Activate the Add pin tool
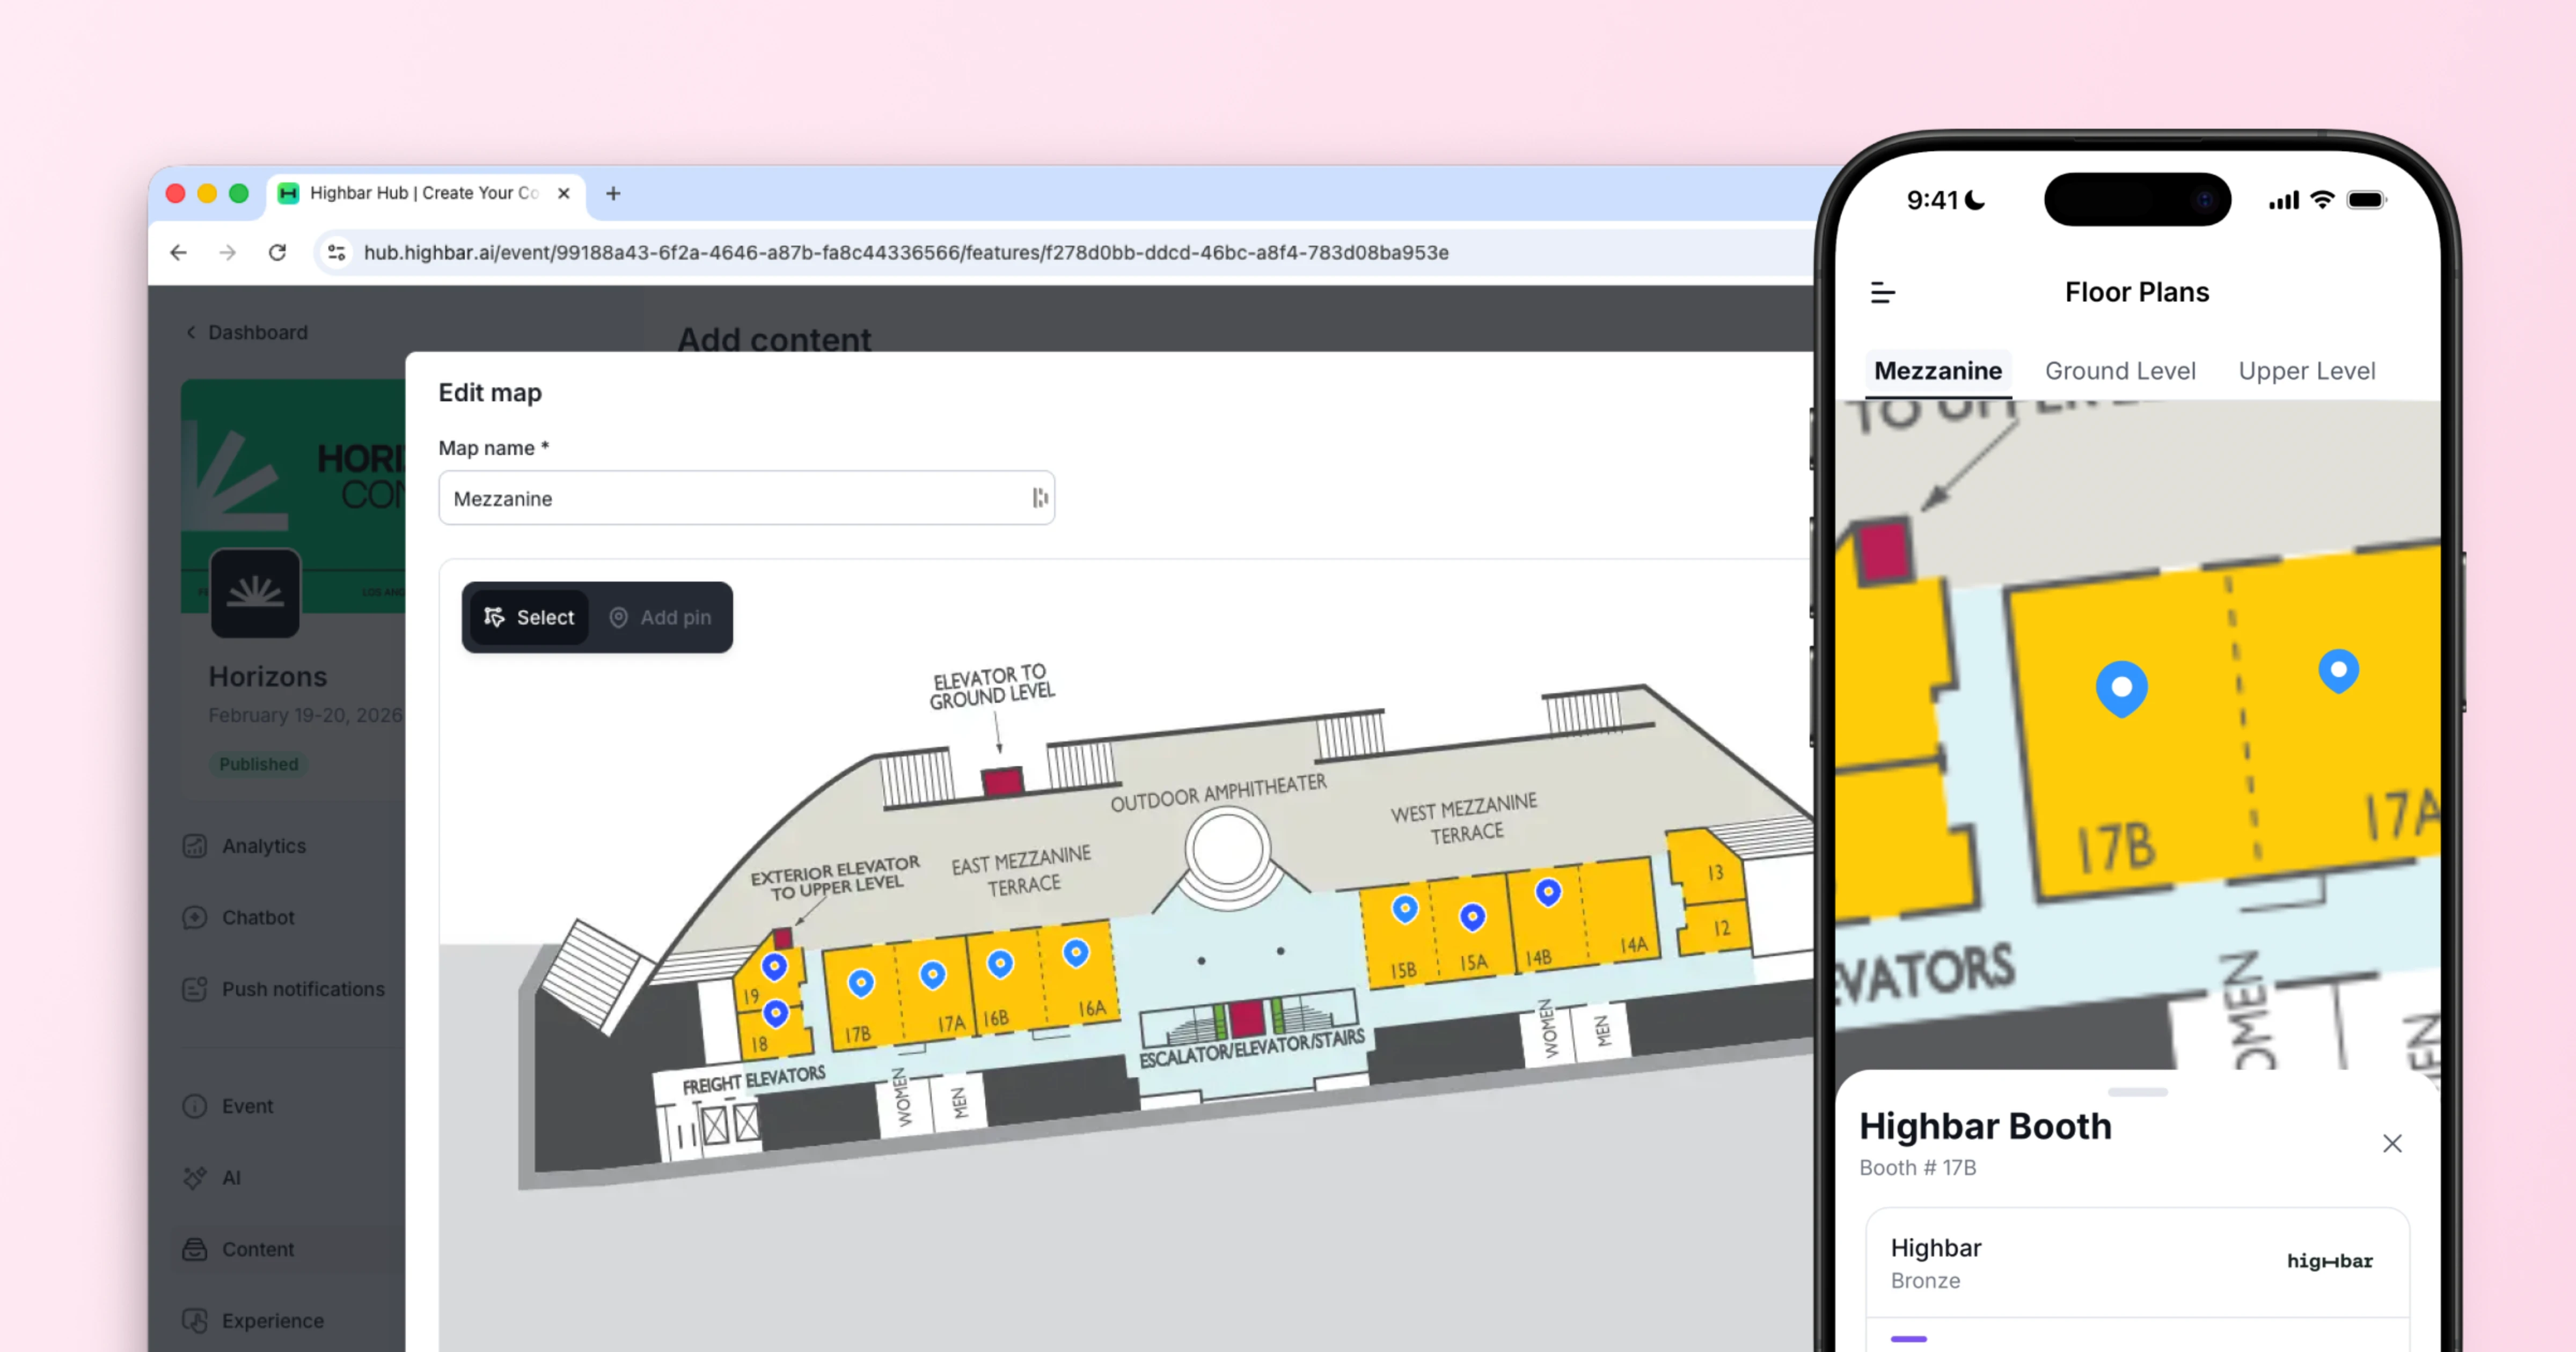 pos(661,617)
